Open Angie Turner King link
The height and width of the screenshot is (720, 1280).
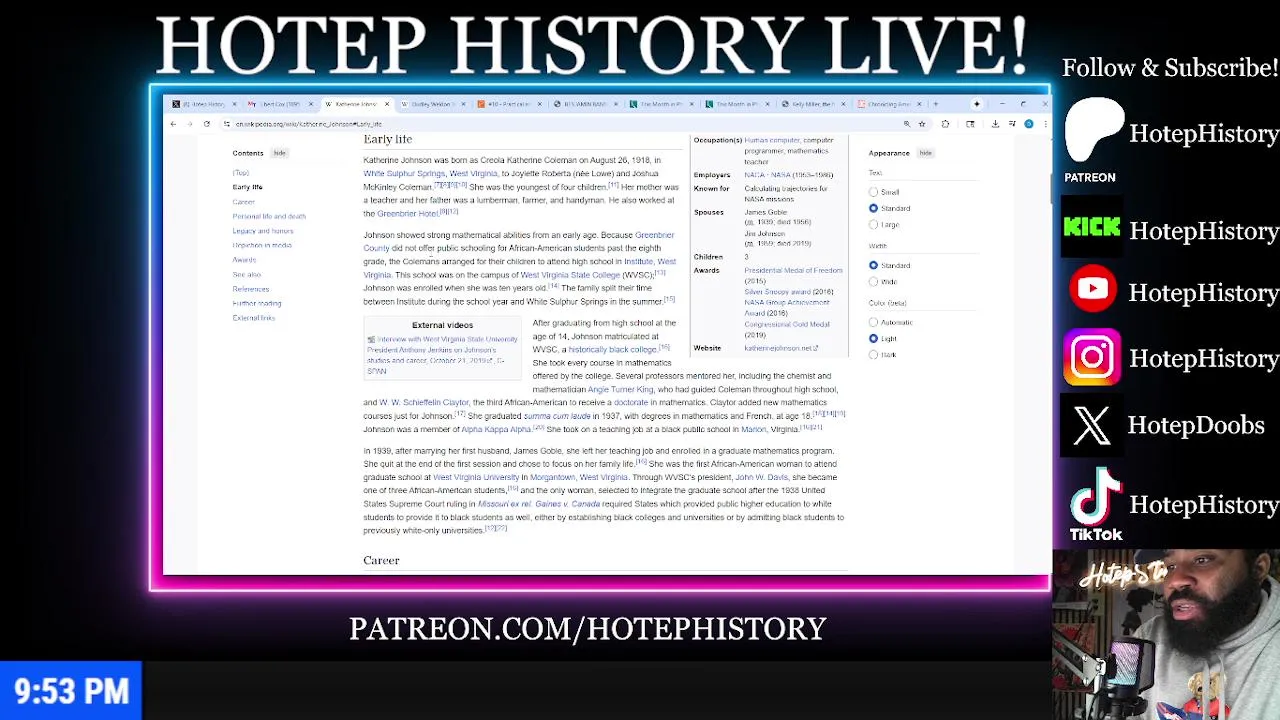coord(620,389)
